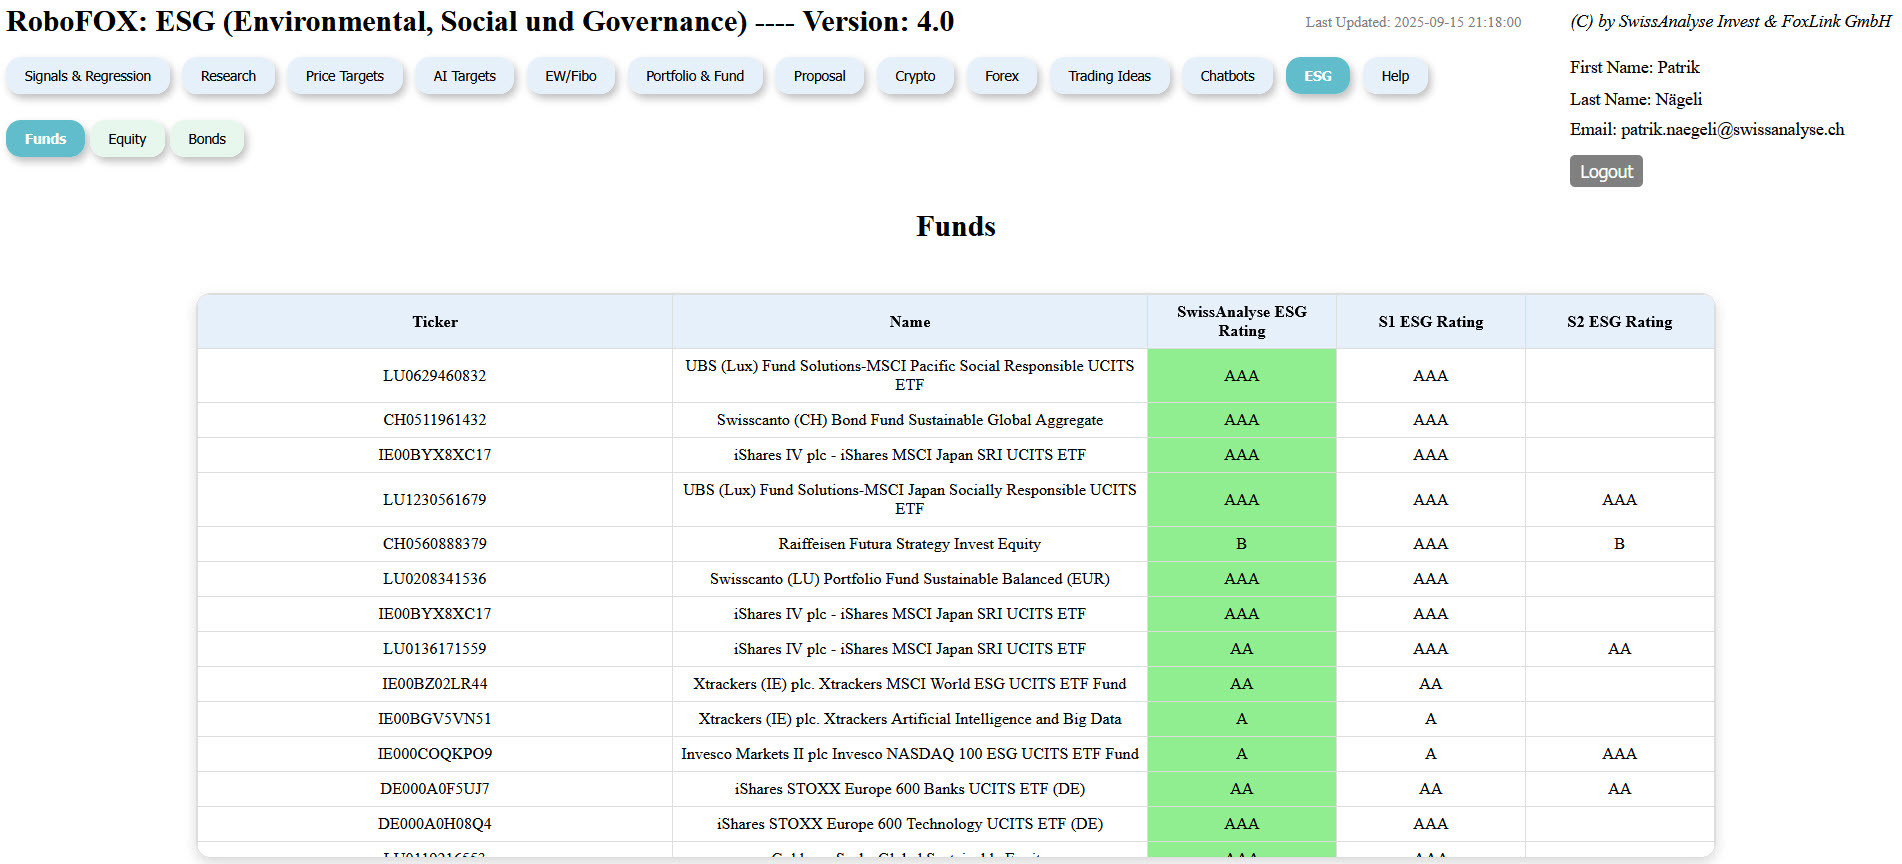
Task: Click the Logout button
Action: tap(1606, 171)
